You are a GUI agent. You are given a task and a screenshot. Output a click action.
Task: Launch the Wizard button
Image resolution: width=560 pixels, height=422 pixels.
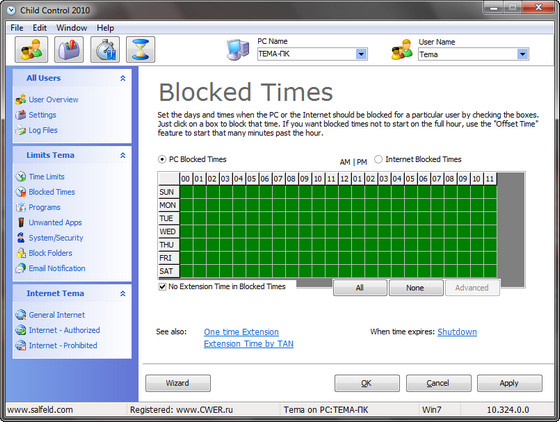point(178,383)
